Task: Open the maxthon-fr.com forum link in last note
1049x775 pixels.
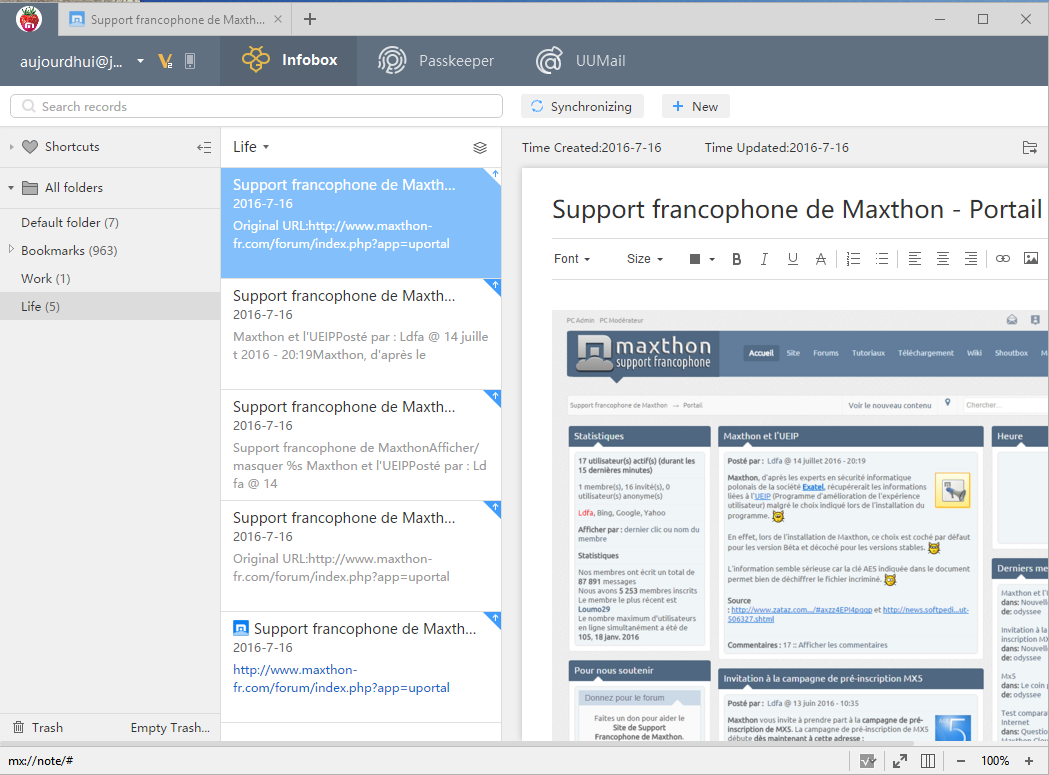Action: pos(341,679)
